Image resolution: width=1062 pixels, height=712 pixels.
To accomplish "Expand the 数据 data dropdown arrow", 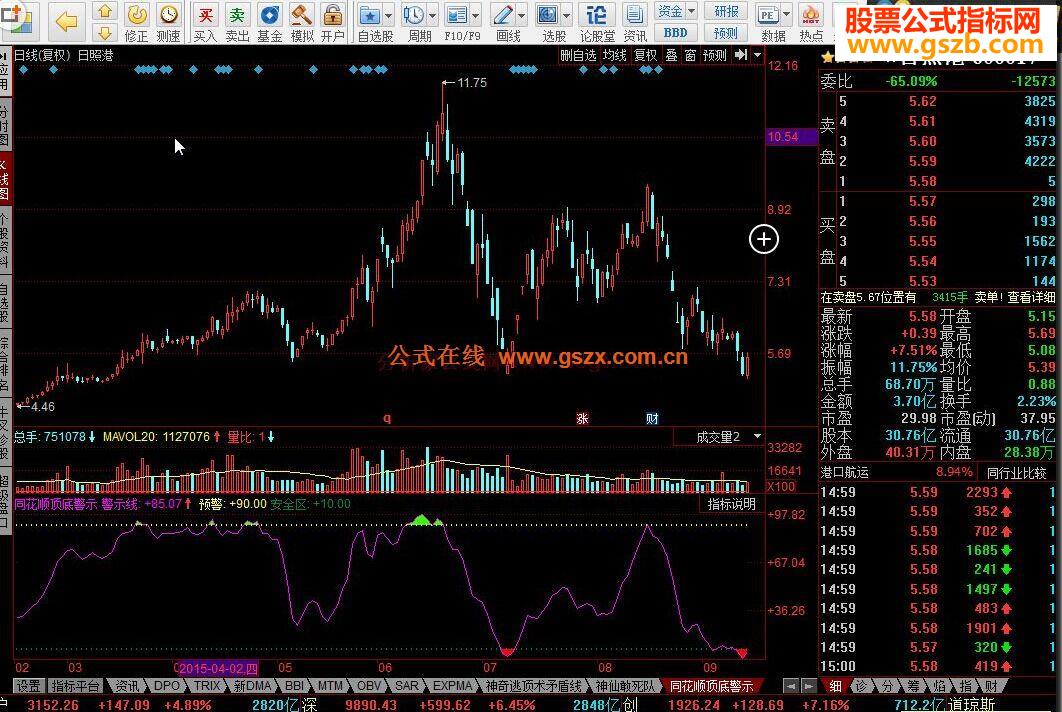I will pos(786,15).
